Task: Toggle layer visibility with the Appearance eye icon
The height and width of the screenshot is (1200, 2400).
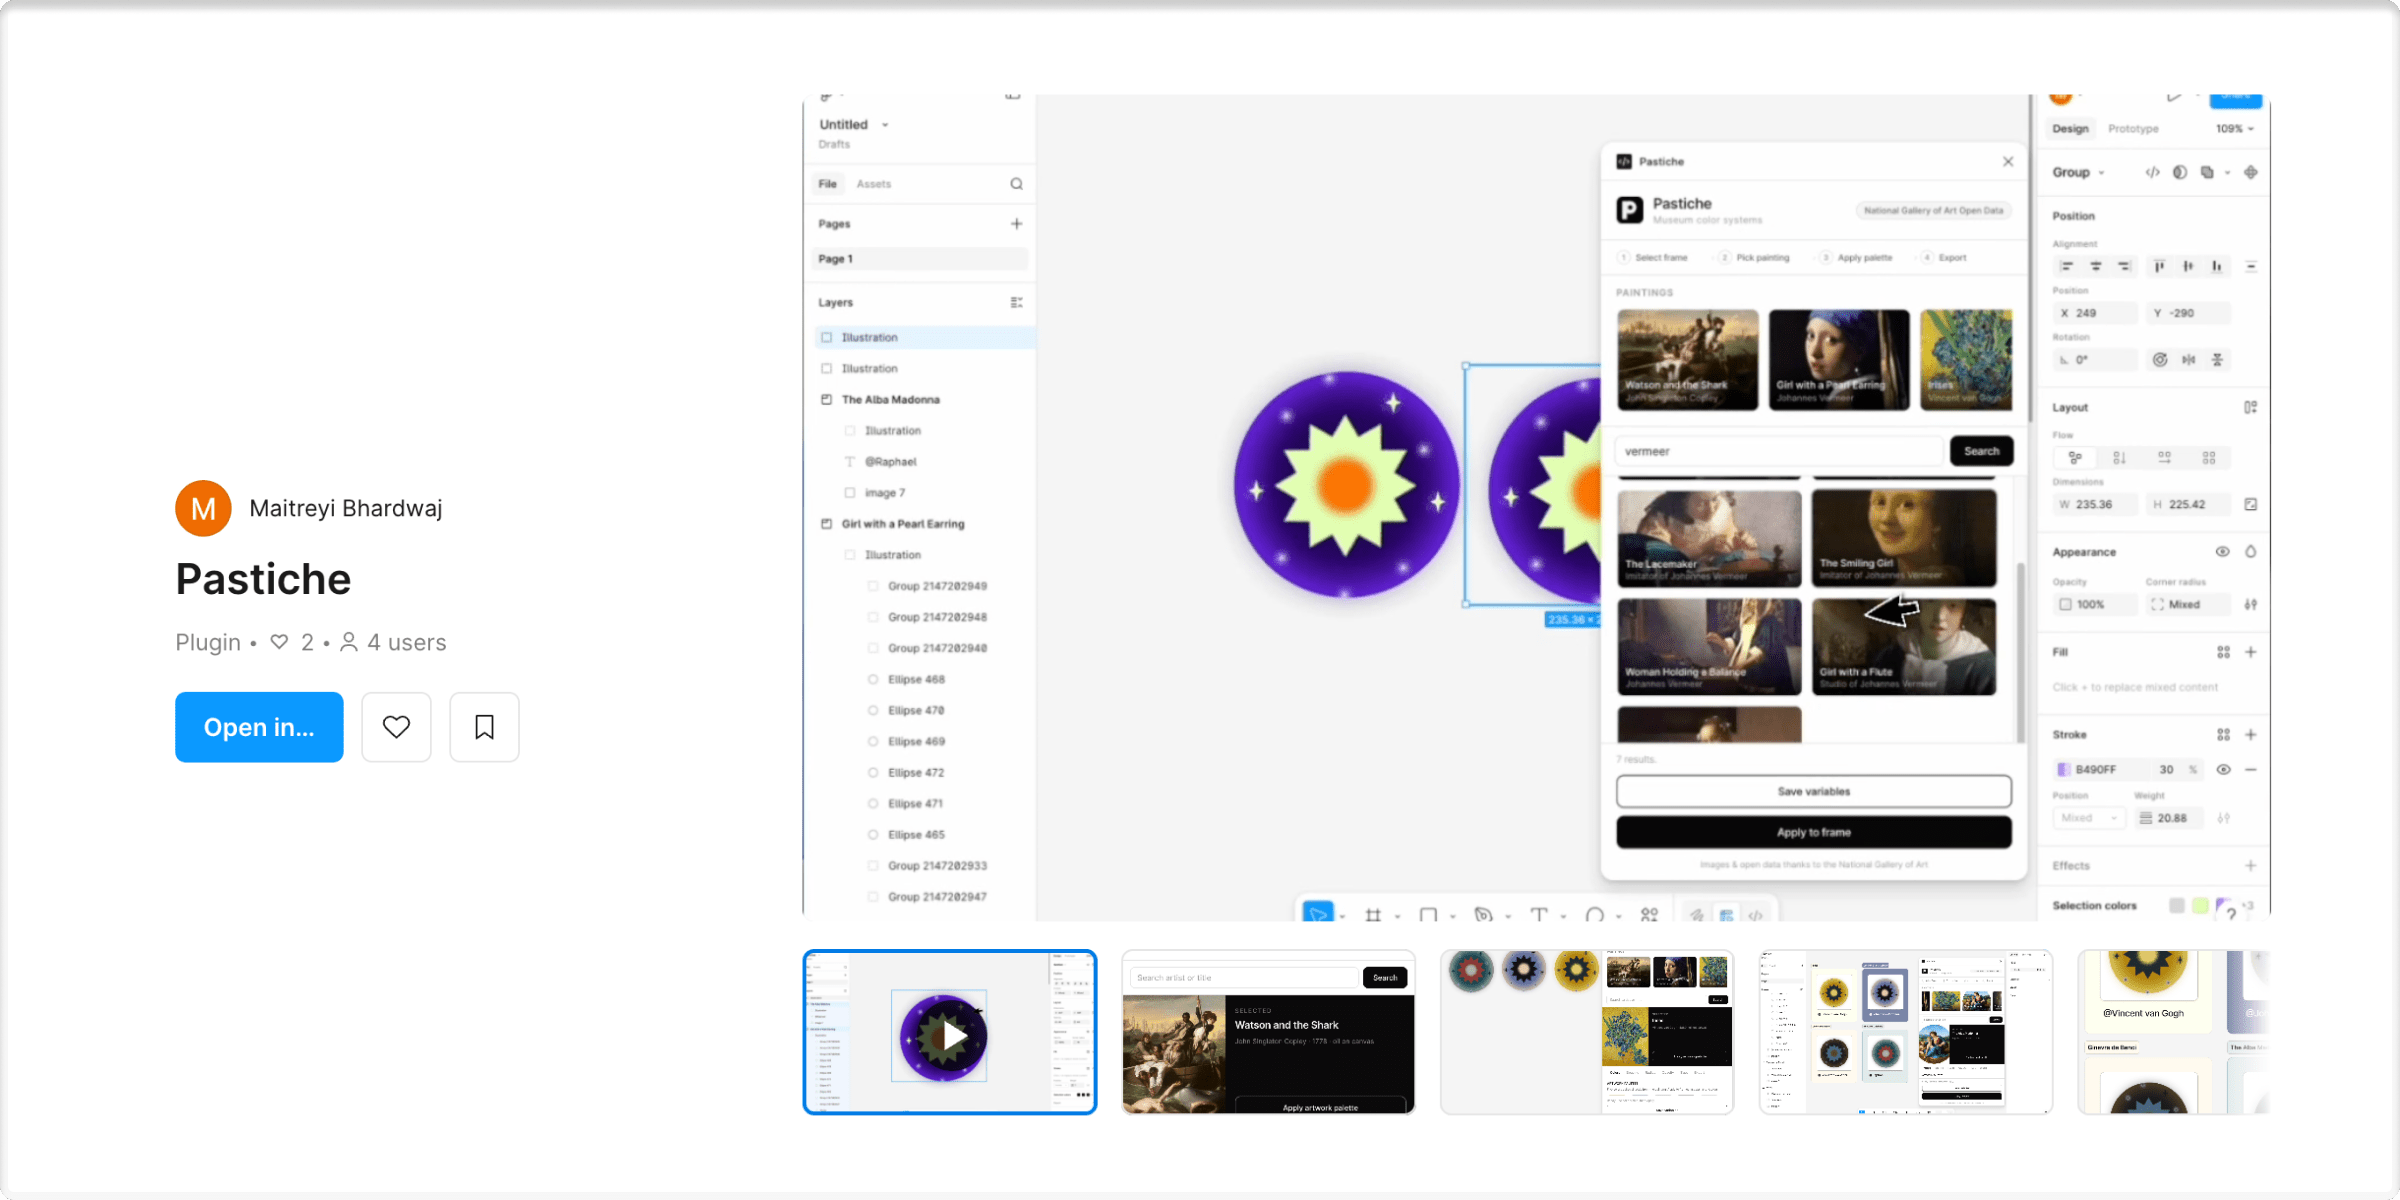Action: [2222, 552]
